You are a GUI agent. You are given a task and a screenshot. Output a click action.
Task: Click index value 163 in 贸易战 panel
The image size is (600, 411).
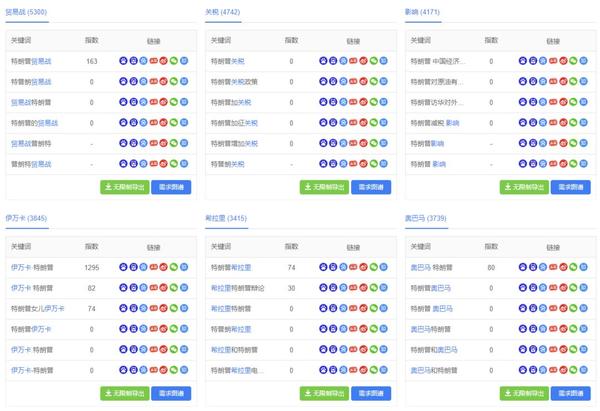[x=91, y=61]
